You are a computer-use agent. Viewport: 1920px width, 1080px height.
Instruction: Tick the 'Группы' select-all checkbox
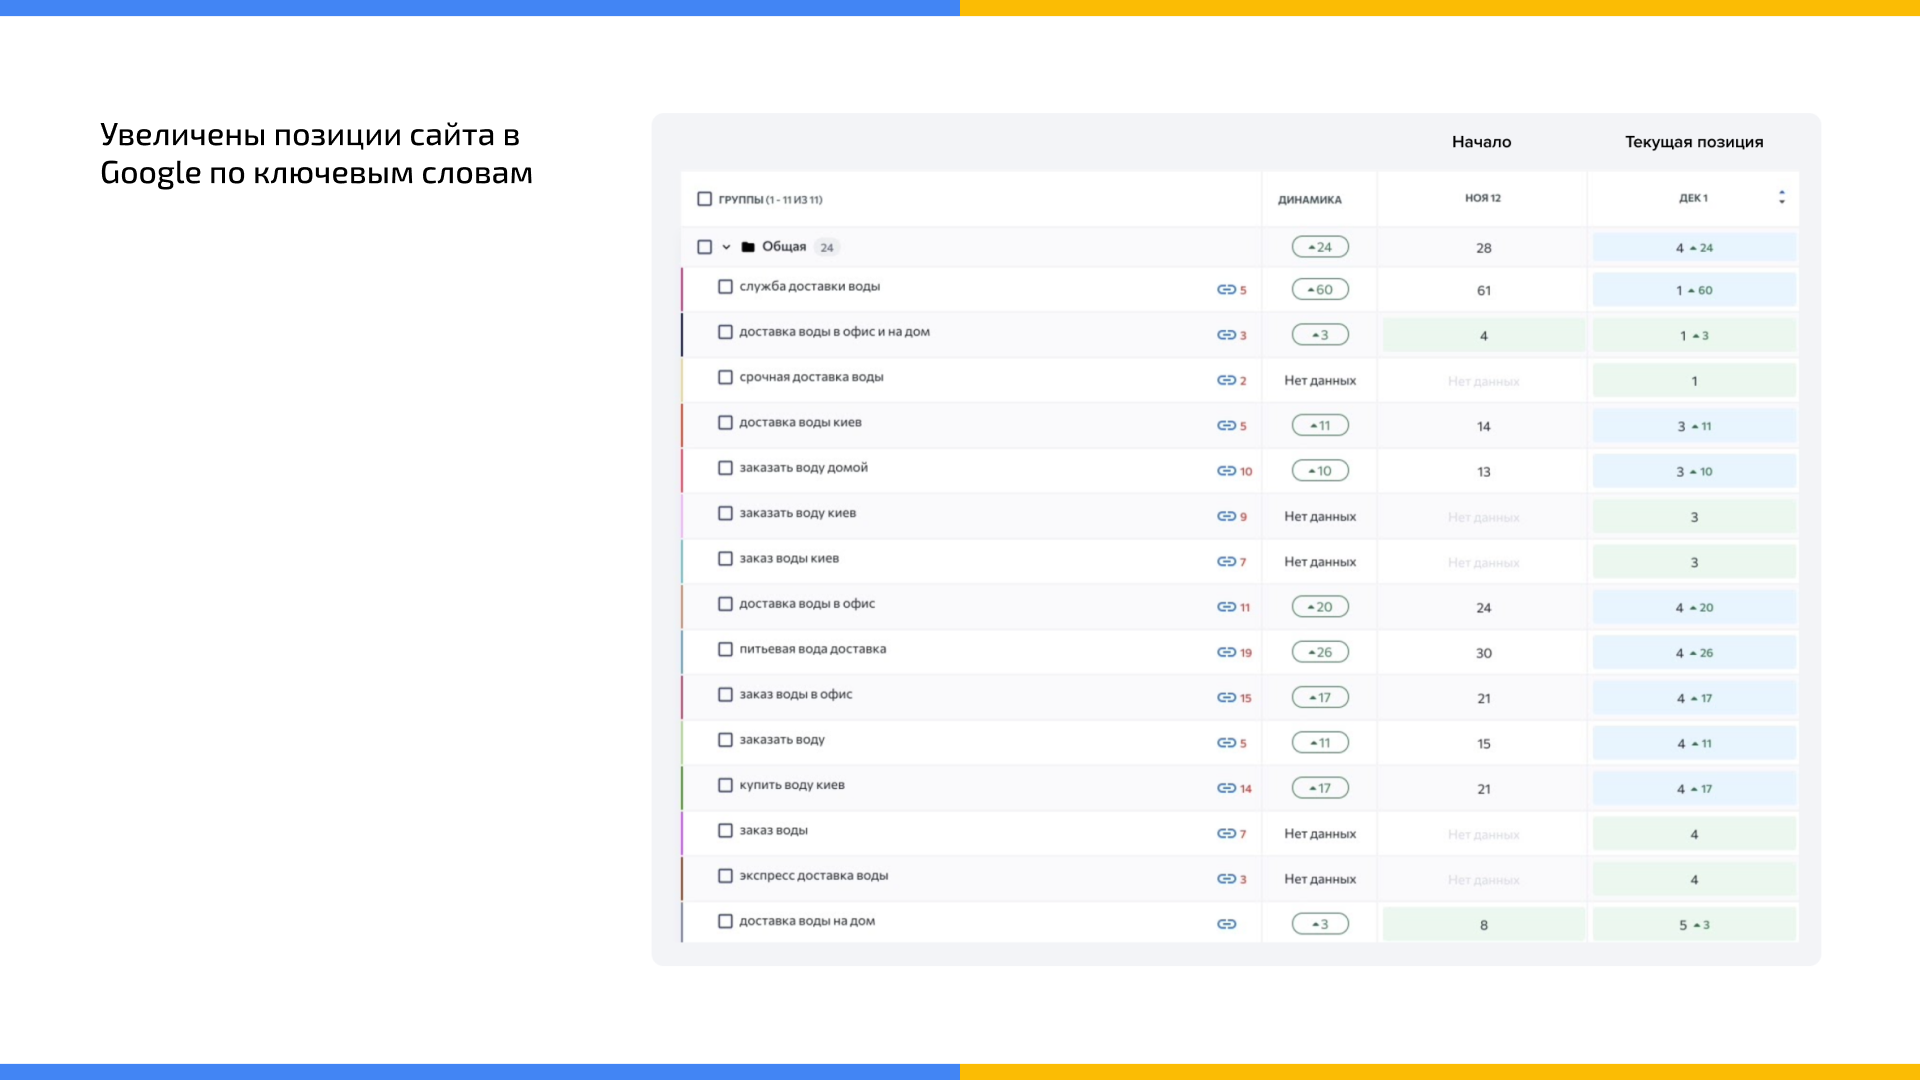pyautogui.click(x=704, y=199)
